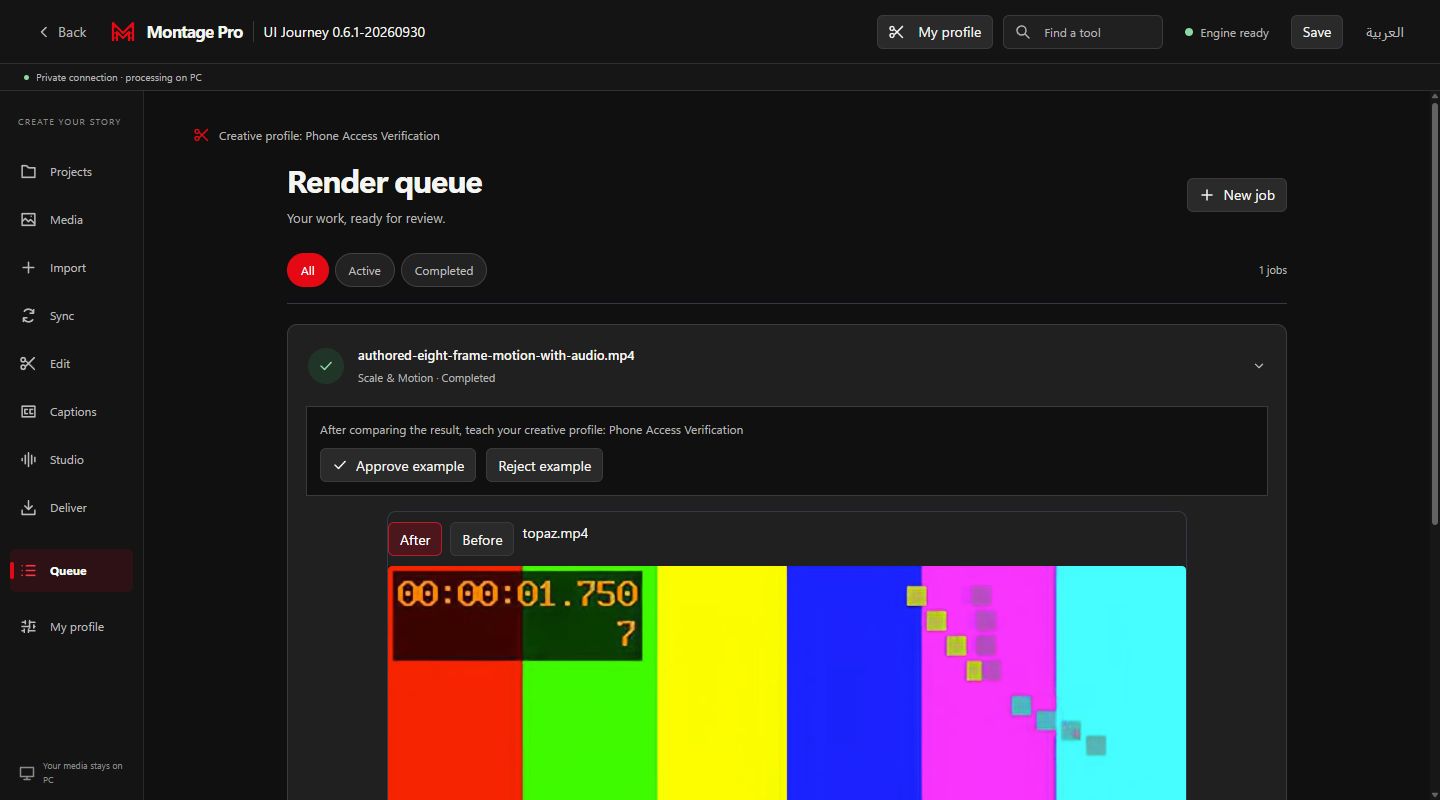Click the authored-eight-frame-motion-with-audio.mp4 file name
The height and width of the screenshot is (800, 1440).
pyautogui.click(x=496, y=355)
